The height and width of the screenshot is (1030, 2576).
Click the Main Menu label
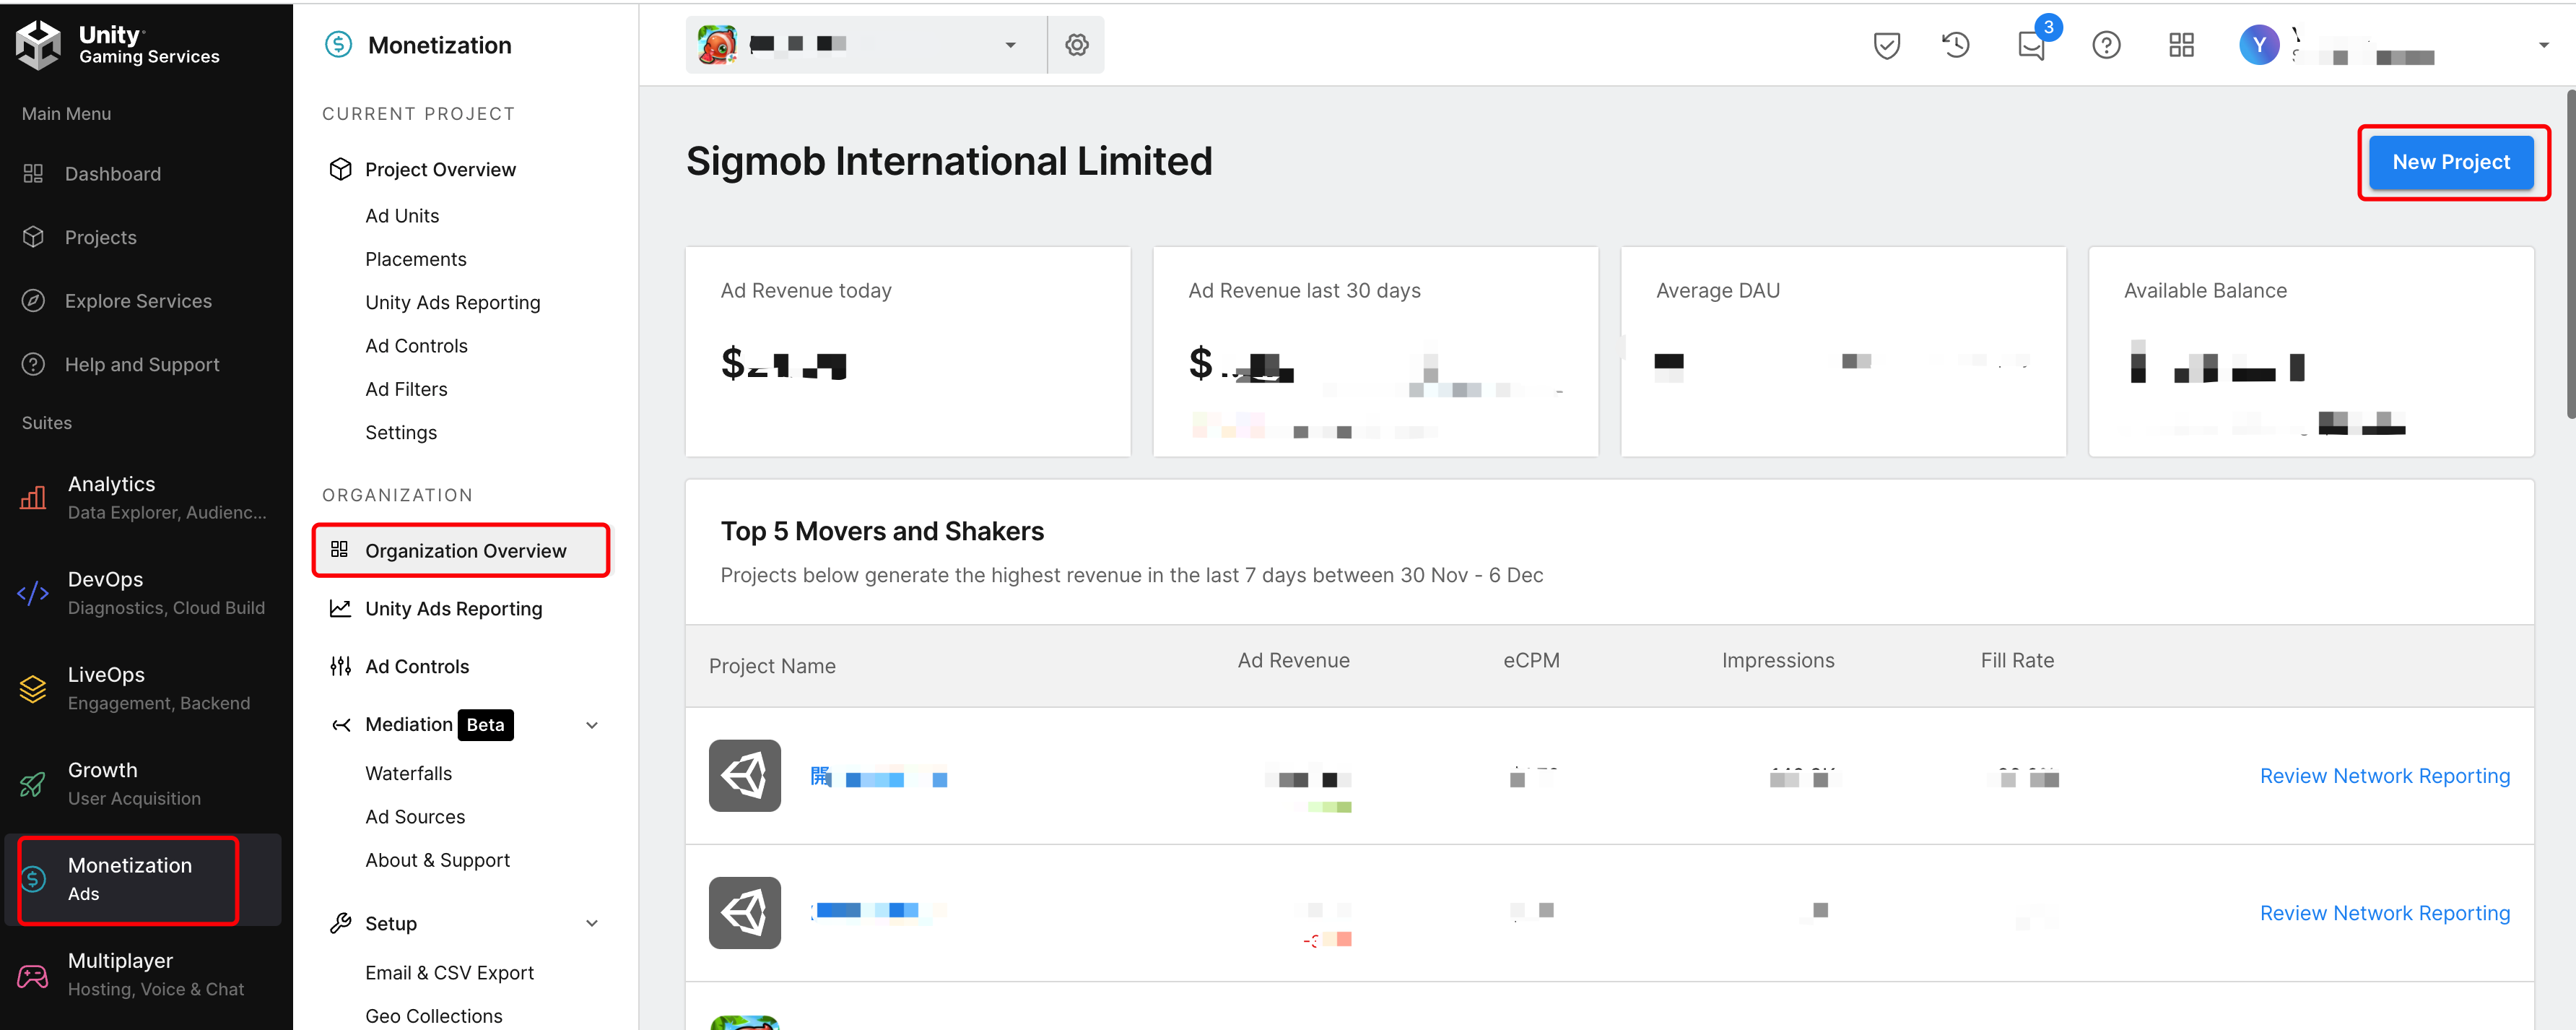tap(66, 114)
